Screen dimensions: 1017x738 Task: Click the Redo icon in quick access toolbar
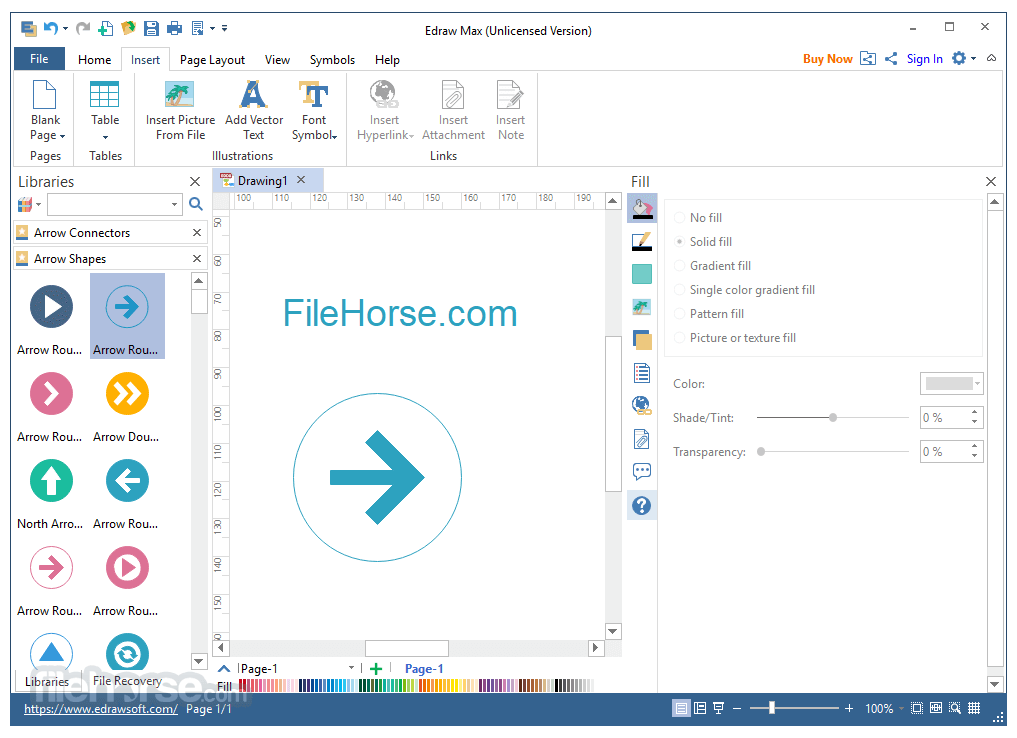pyautogui.click(x=82, y=28)
